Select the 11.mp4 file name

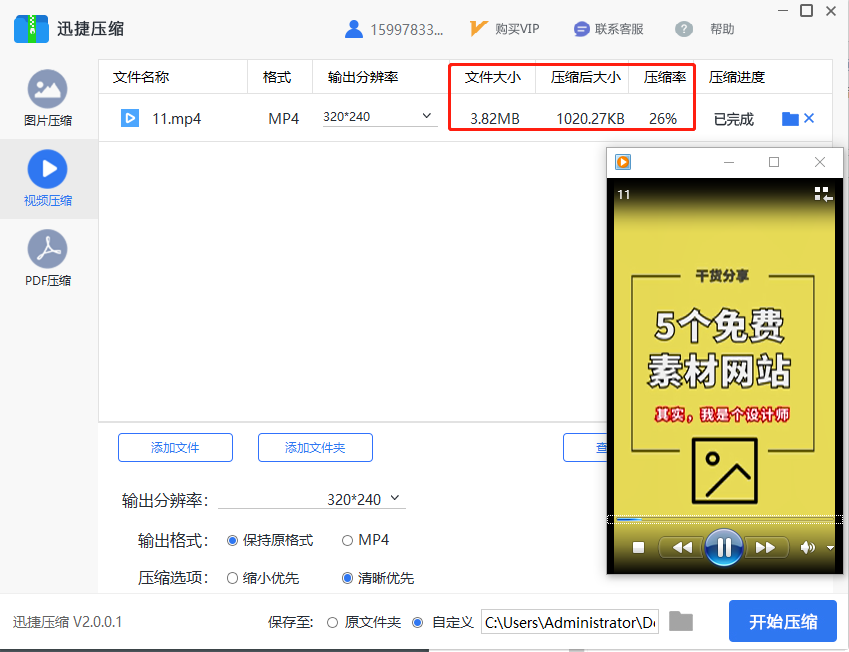(177, 119)
